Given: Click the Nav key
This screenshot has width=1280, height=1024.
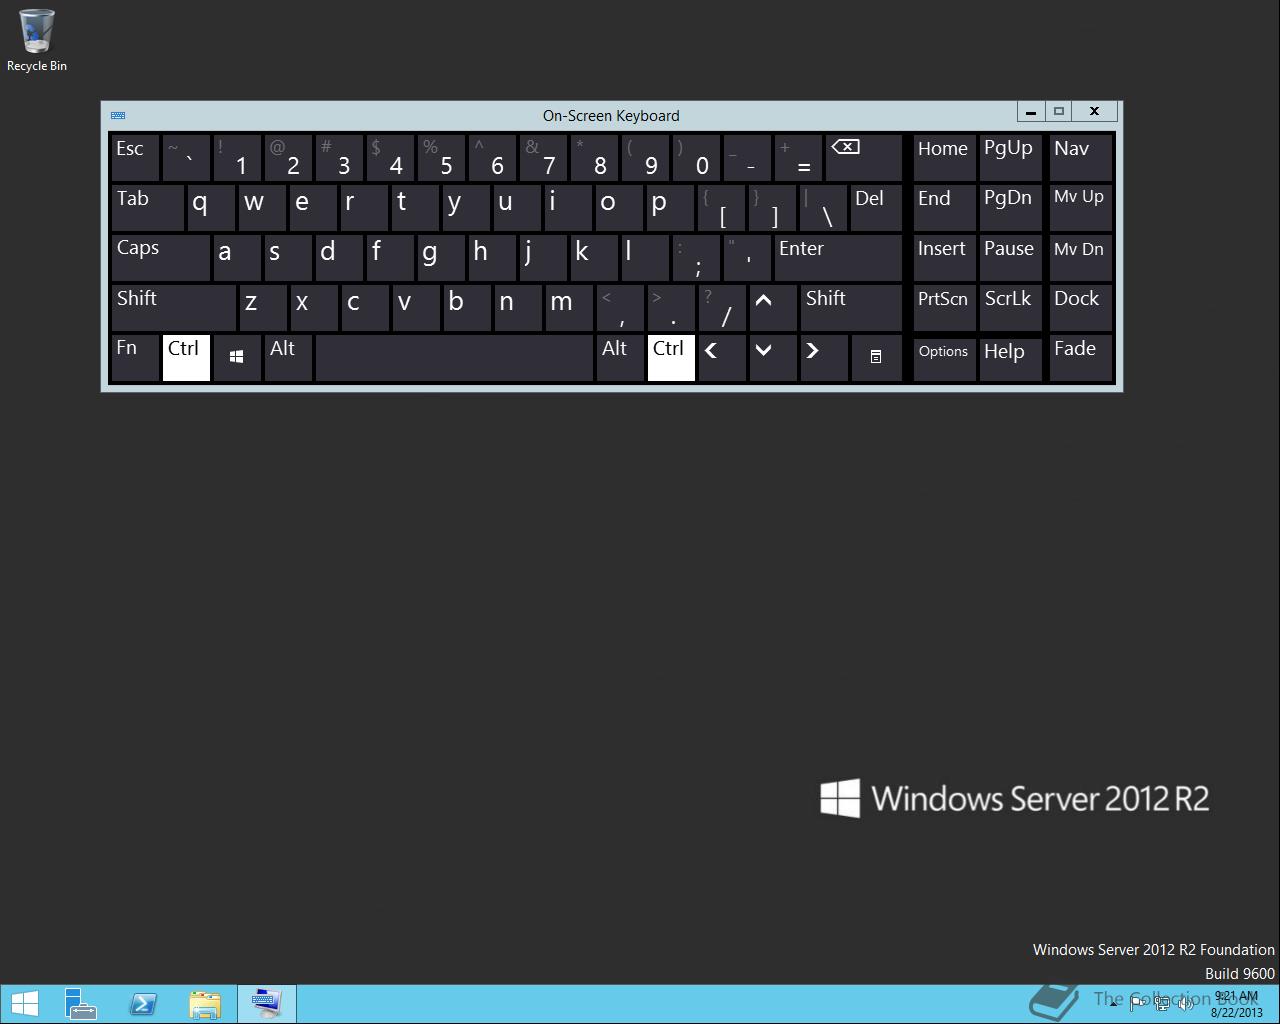Looking at the screenshot, I should (x=1080, y=158).
